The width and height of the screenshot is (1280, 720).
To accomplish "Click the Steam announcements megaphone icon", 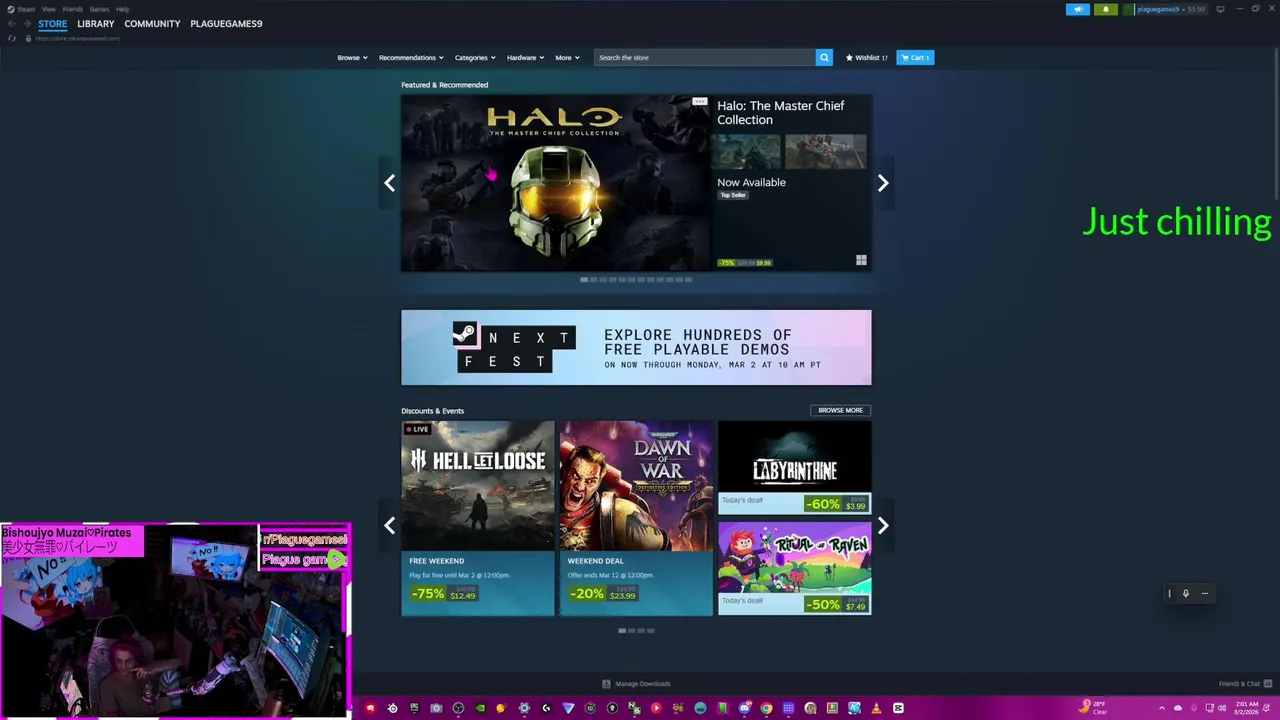I will (x=1078, y=9).
